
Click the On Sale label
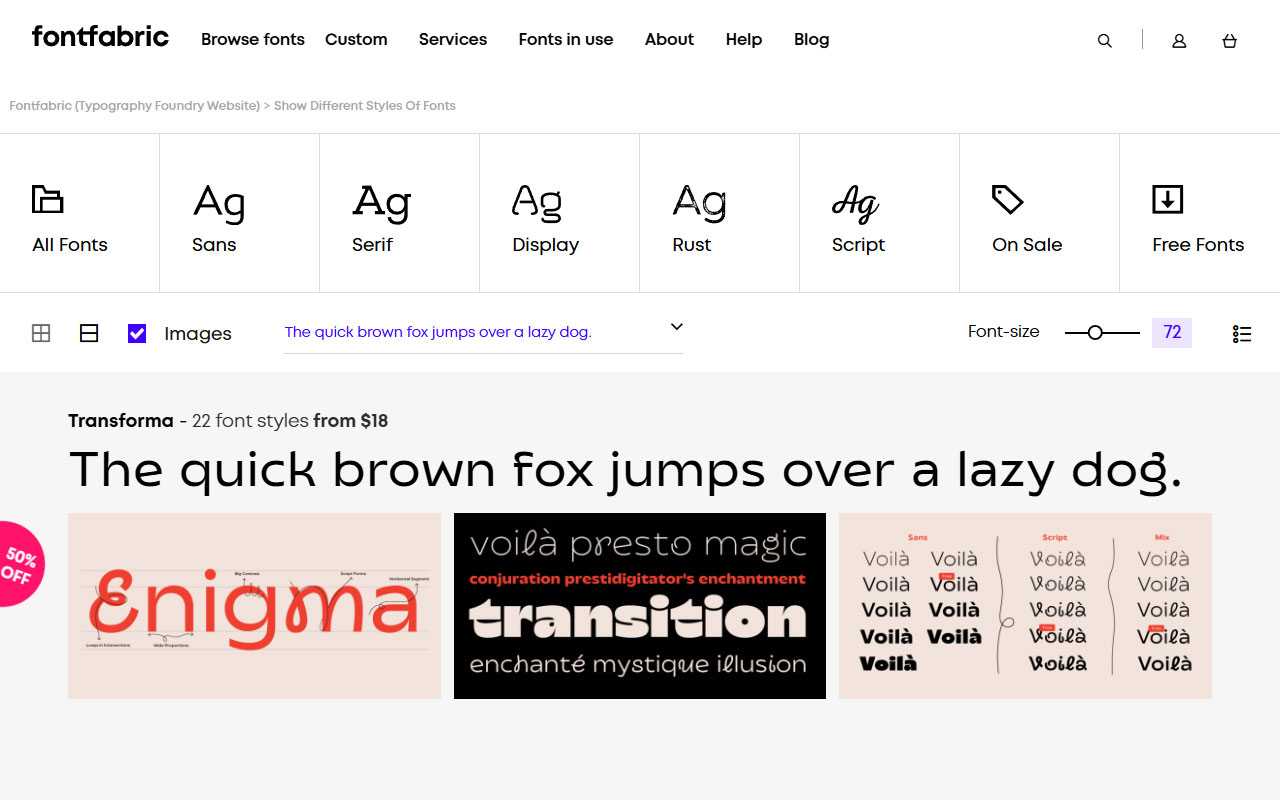pos(1027,245)
